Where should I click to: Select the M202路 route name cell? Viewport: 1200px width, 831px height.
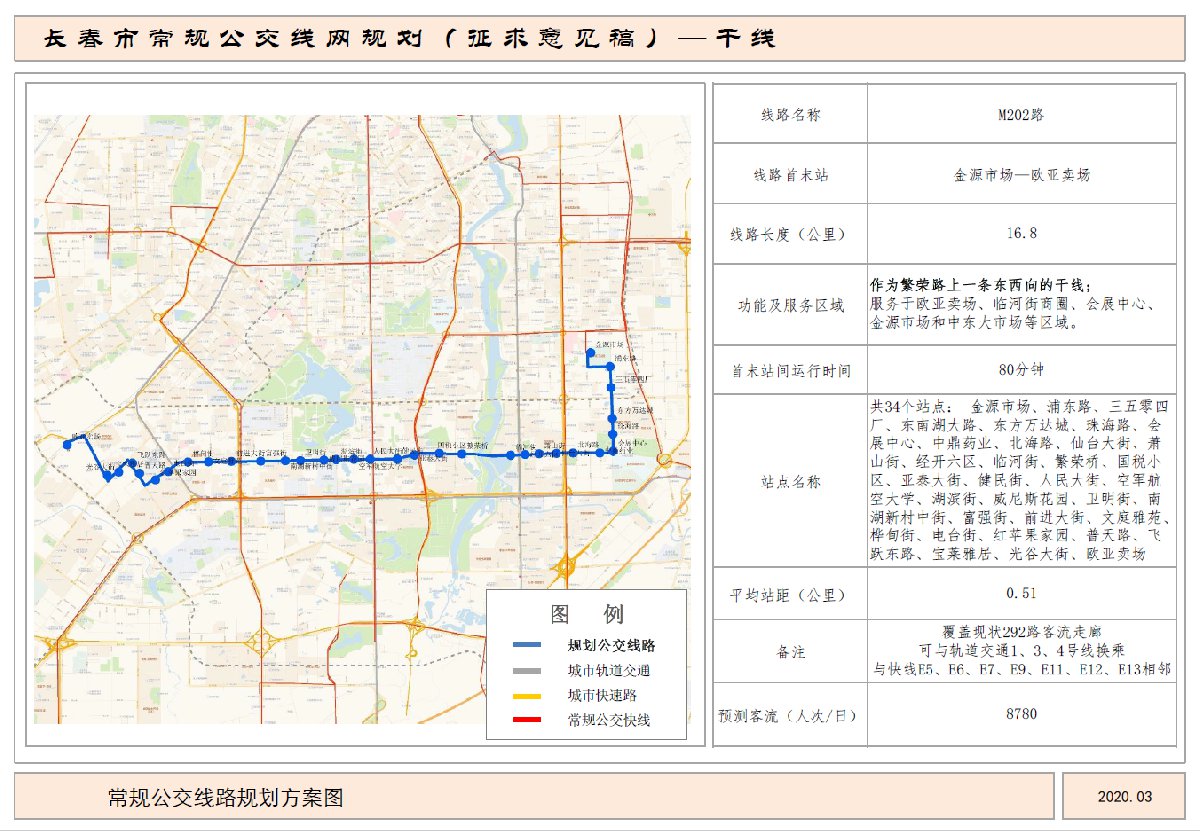pos(1020,115)
